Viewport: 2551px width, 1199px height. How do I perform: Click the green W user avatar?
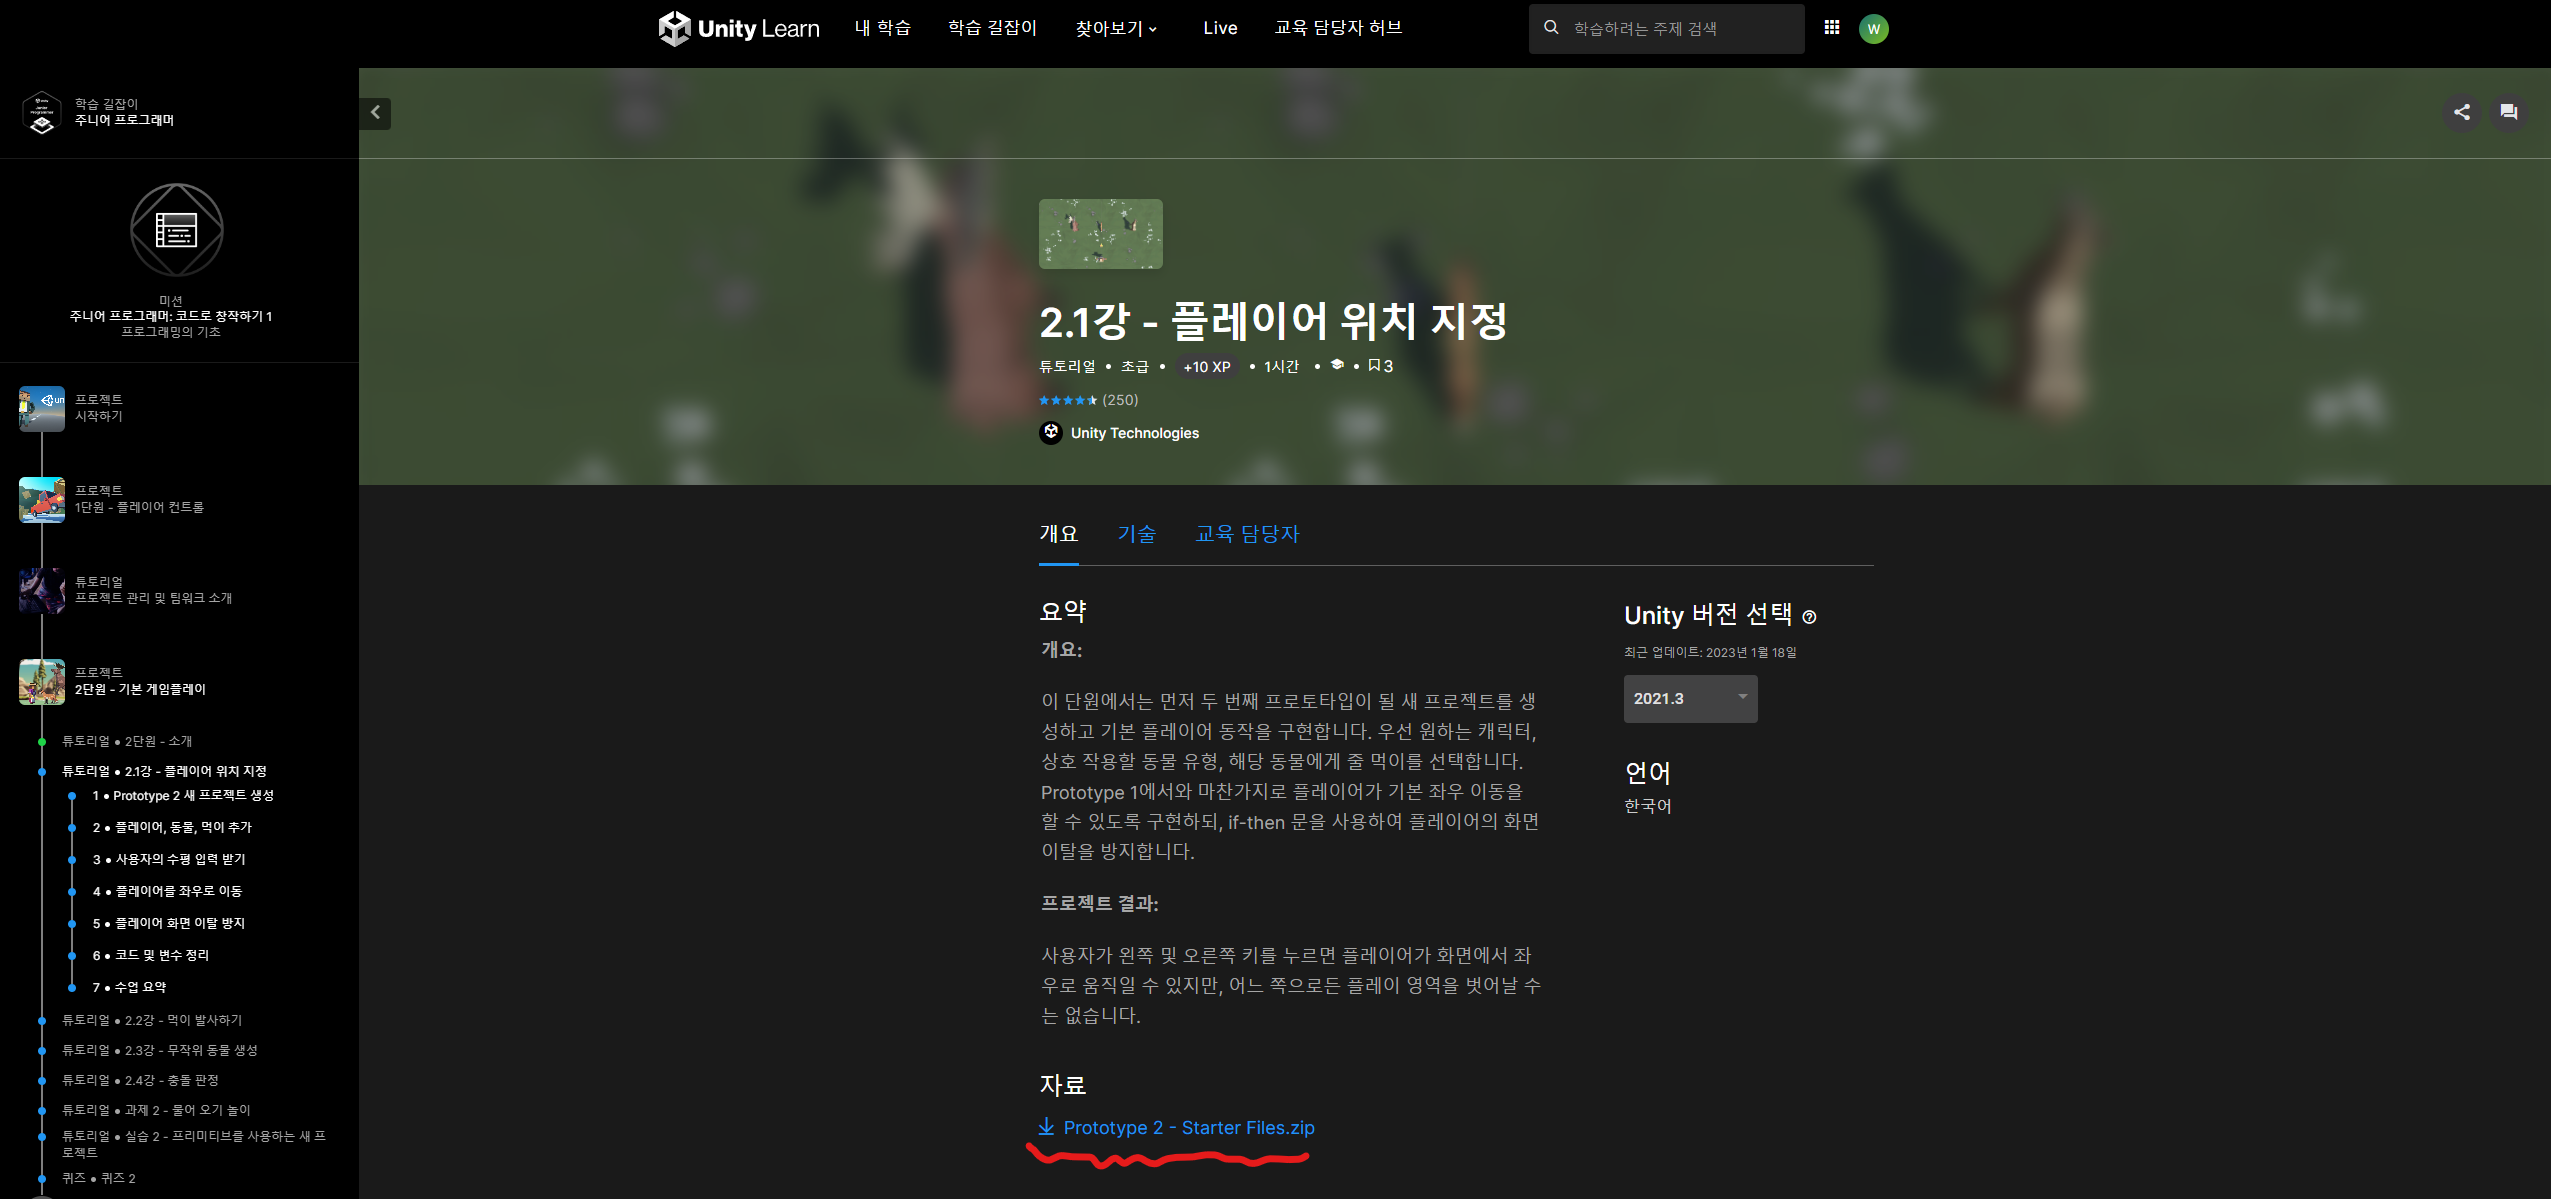point(1873,29)
